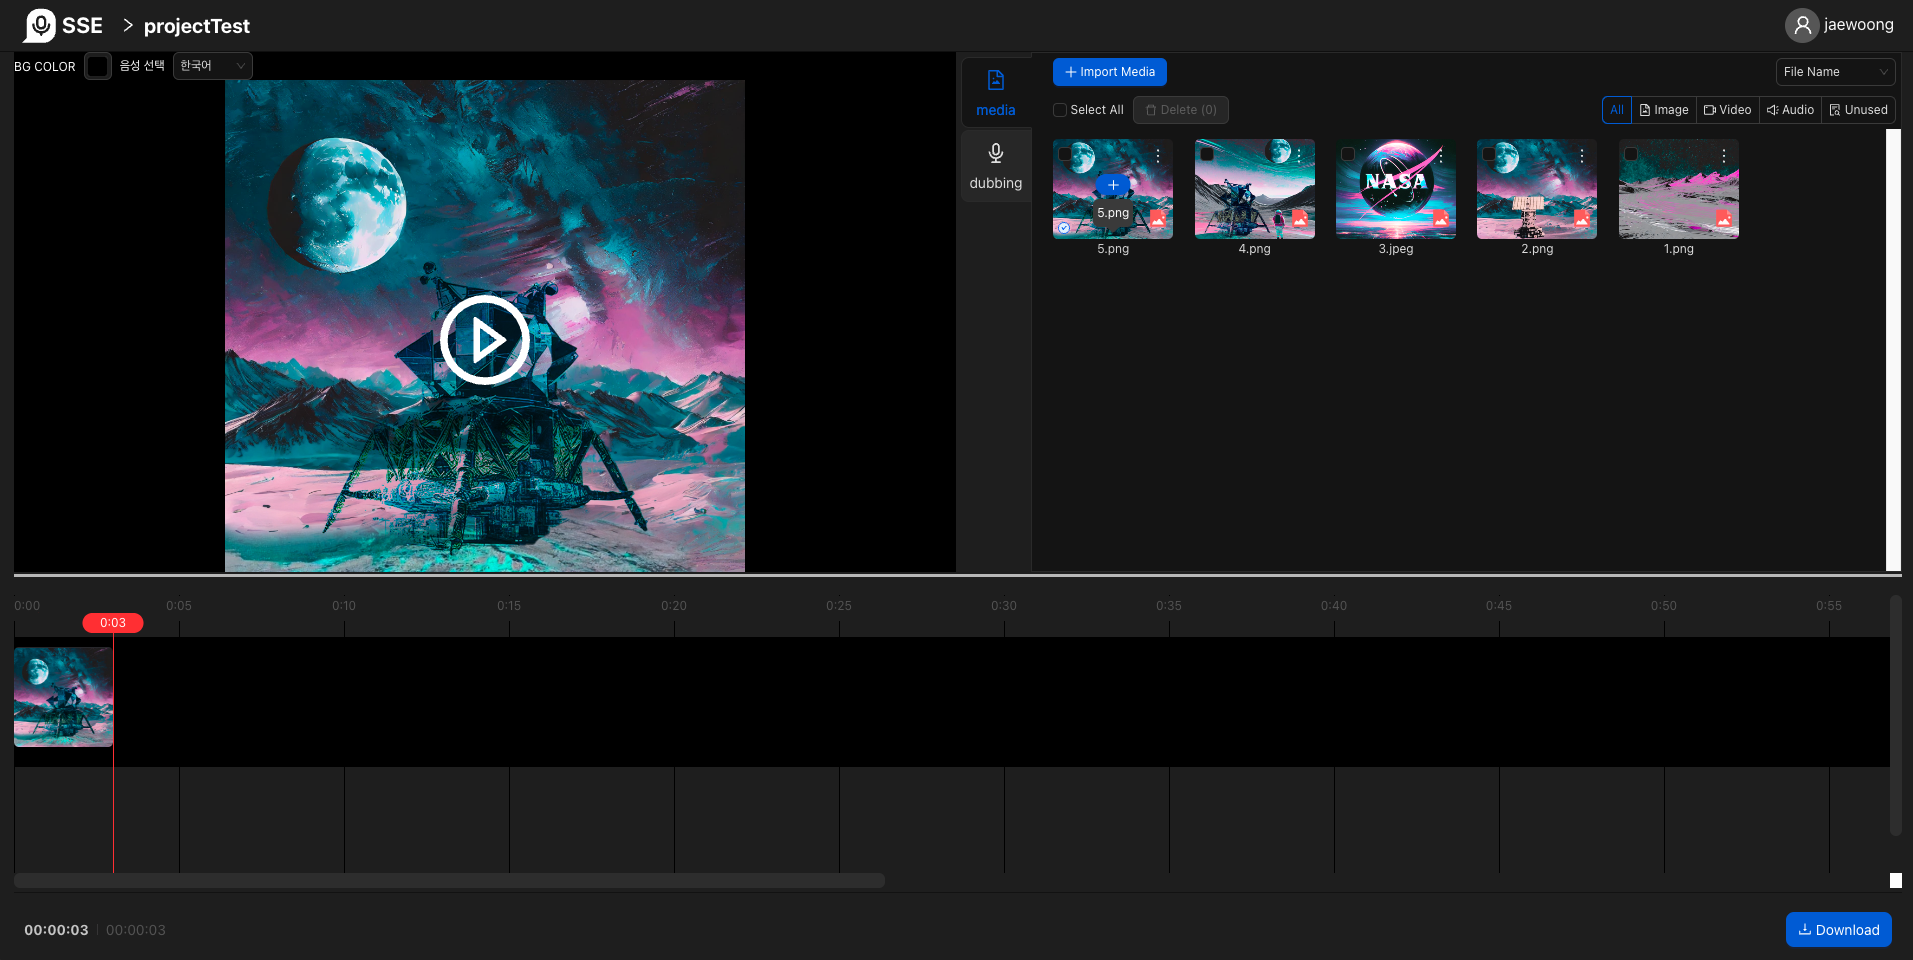Filter media by the Unused tab
The width and height of the screenshot is (1913, 960).
pyautogui.click(x=1858, y=110)
